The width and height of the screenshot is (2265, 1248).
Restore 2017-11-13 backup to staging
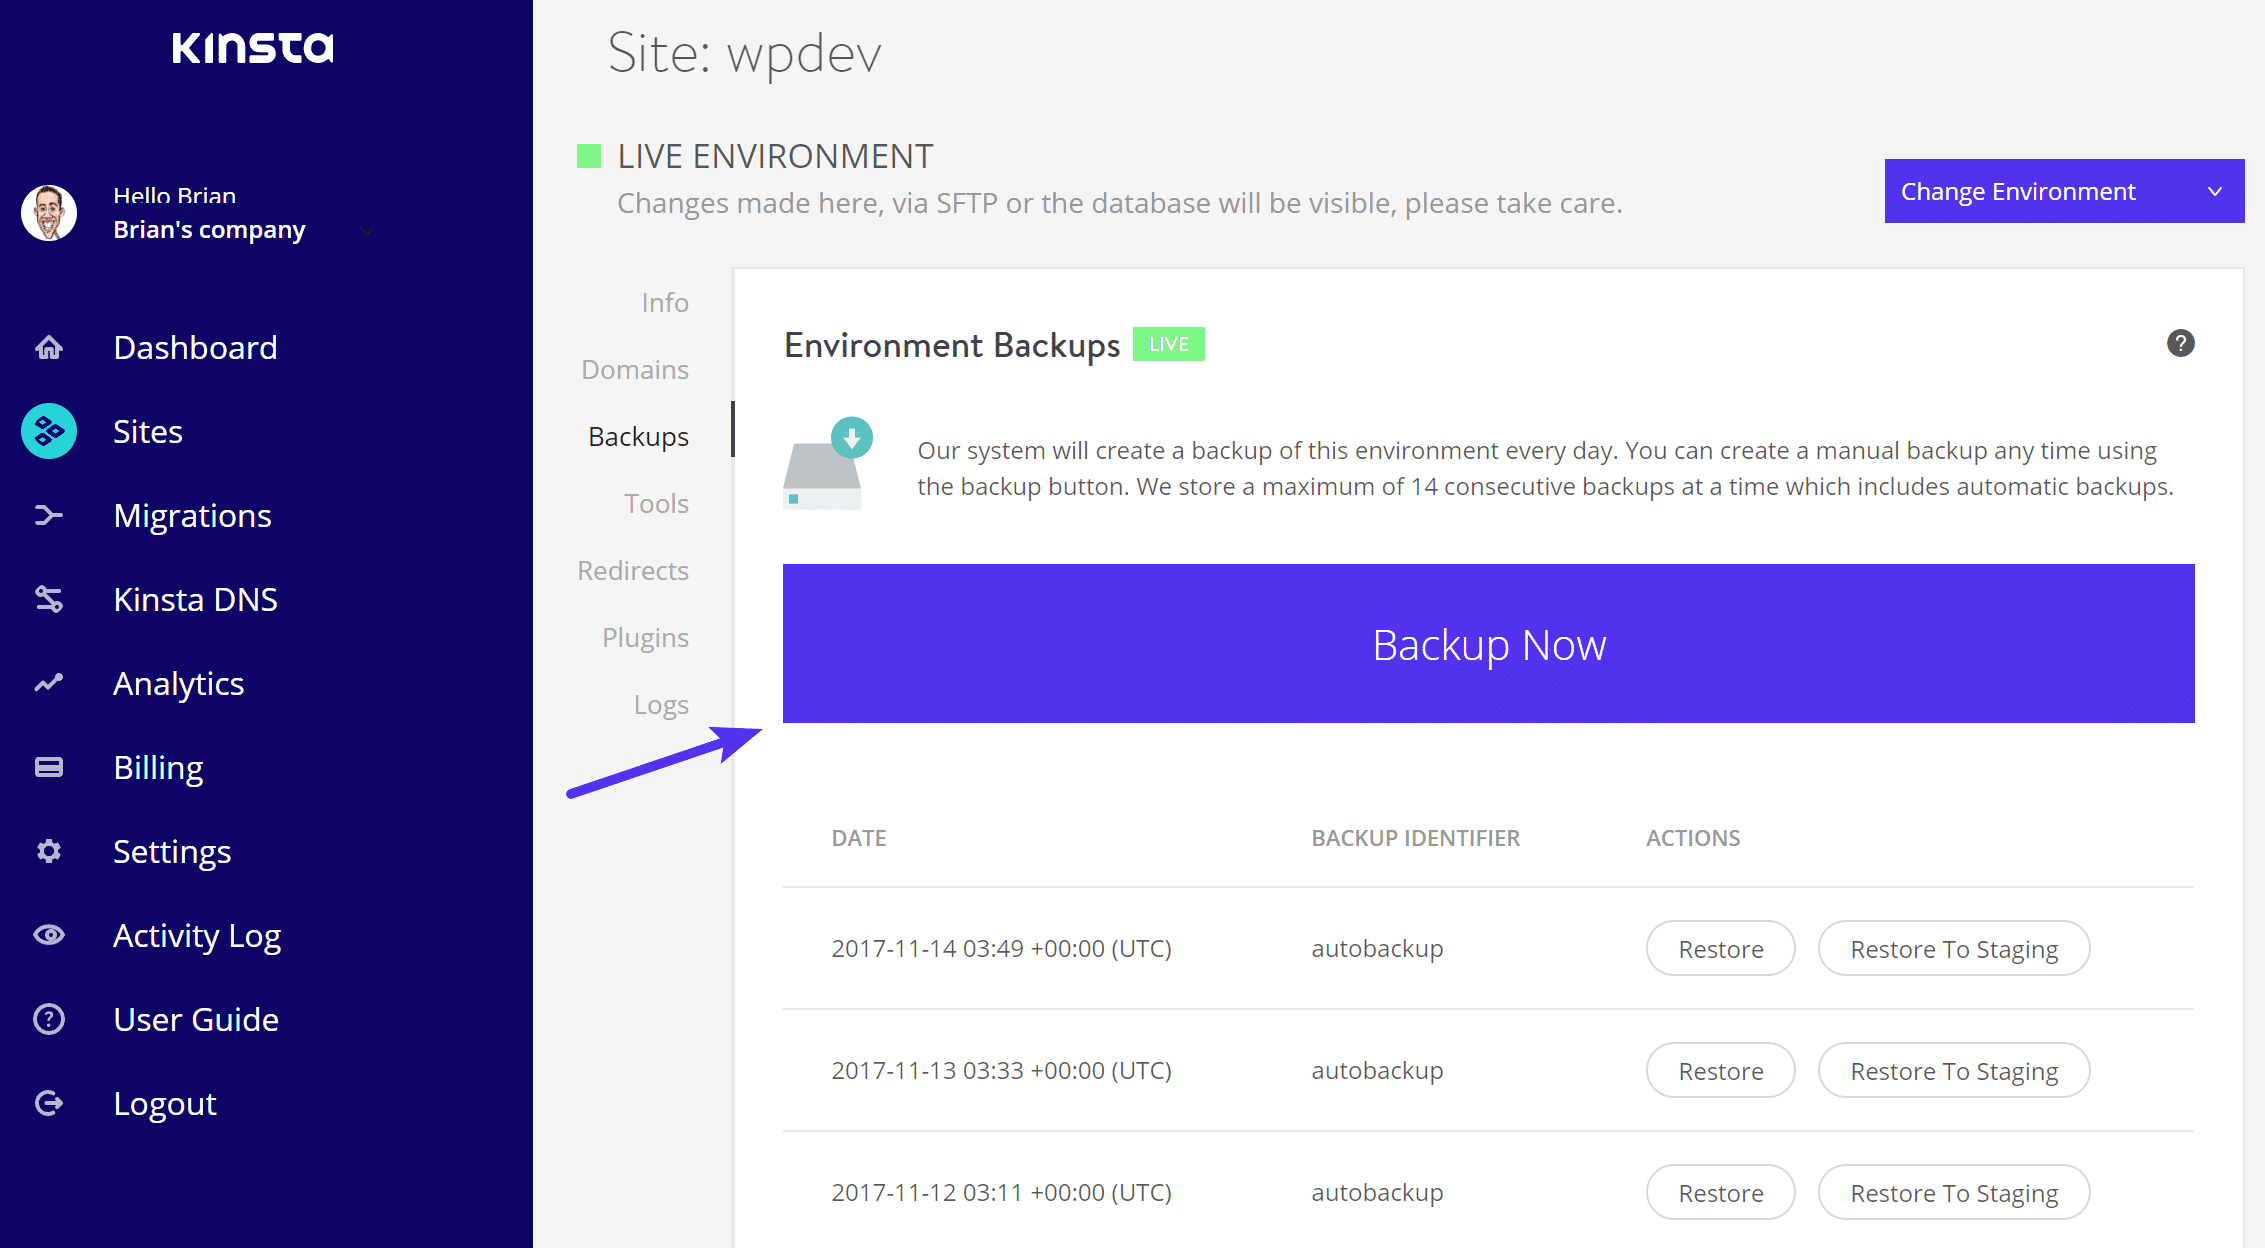[x=1954, y=1070]
